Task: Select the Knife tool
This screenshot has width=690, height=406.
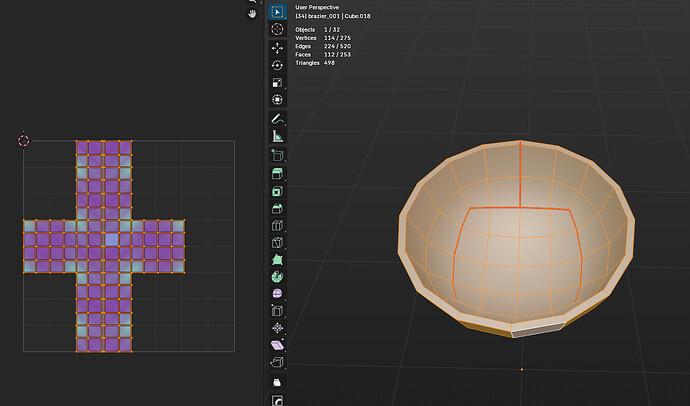Action: tap(277, 242)
